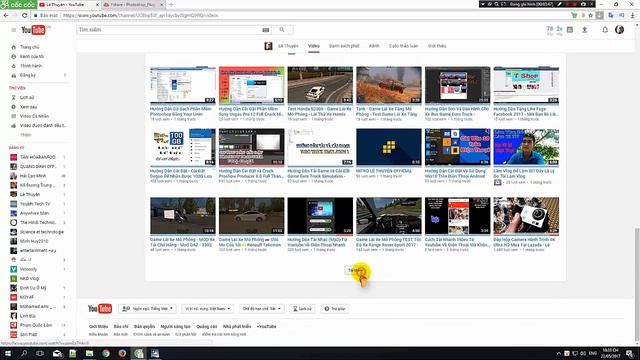This screenshot has width=640, height=360.
Task: Open Giới thiệu footer link
Action: coord(98,327)
